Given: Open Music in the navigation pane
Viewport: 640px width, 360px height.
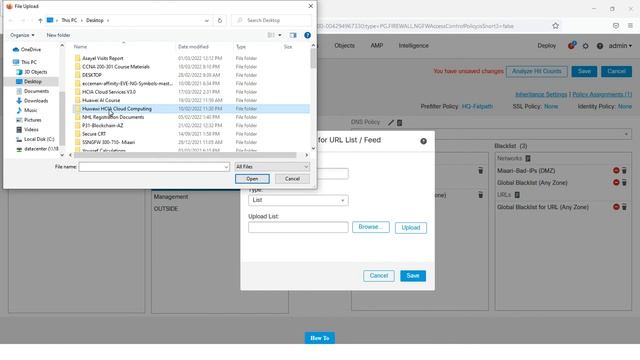Looking at the screenshot, I should (27, 110).
